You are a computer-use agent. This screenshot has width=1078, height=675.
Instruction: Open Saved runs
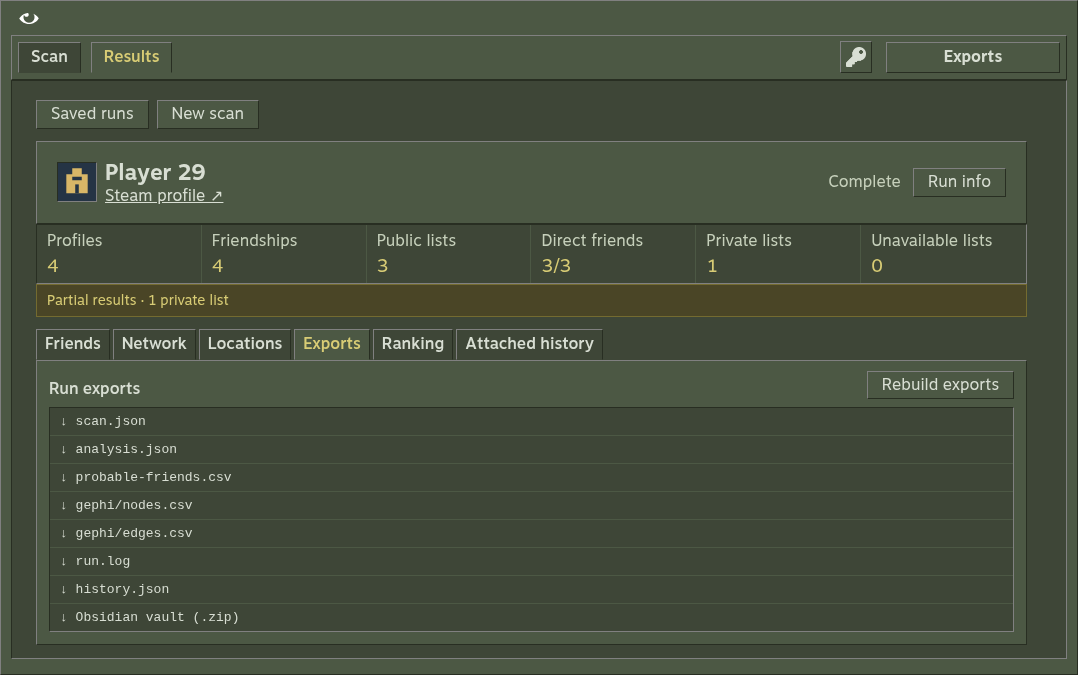tap(92, 114)
